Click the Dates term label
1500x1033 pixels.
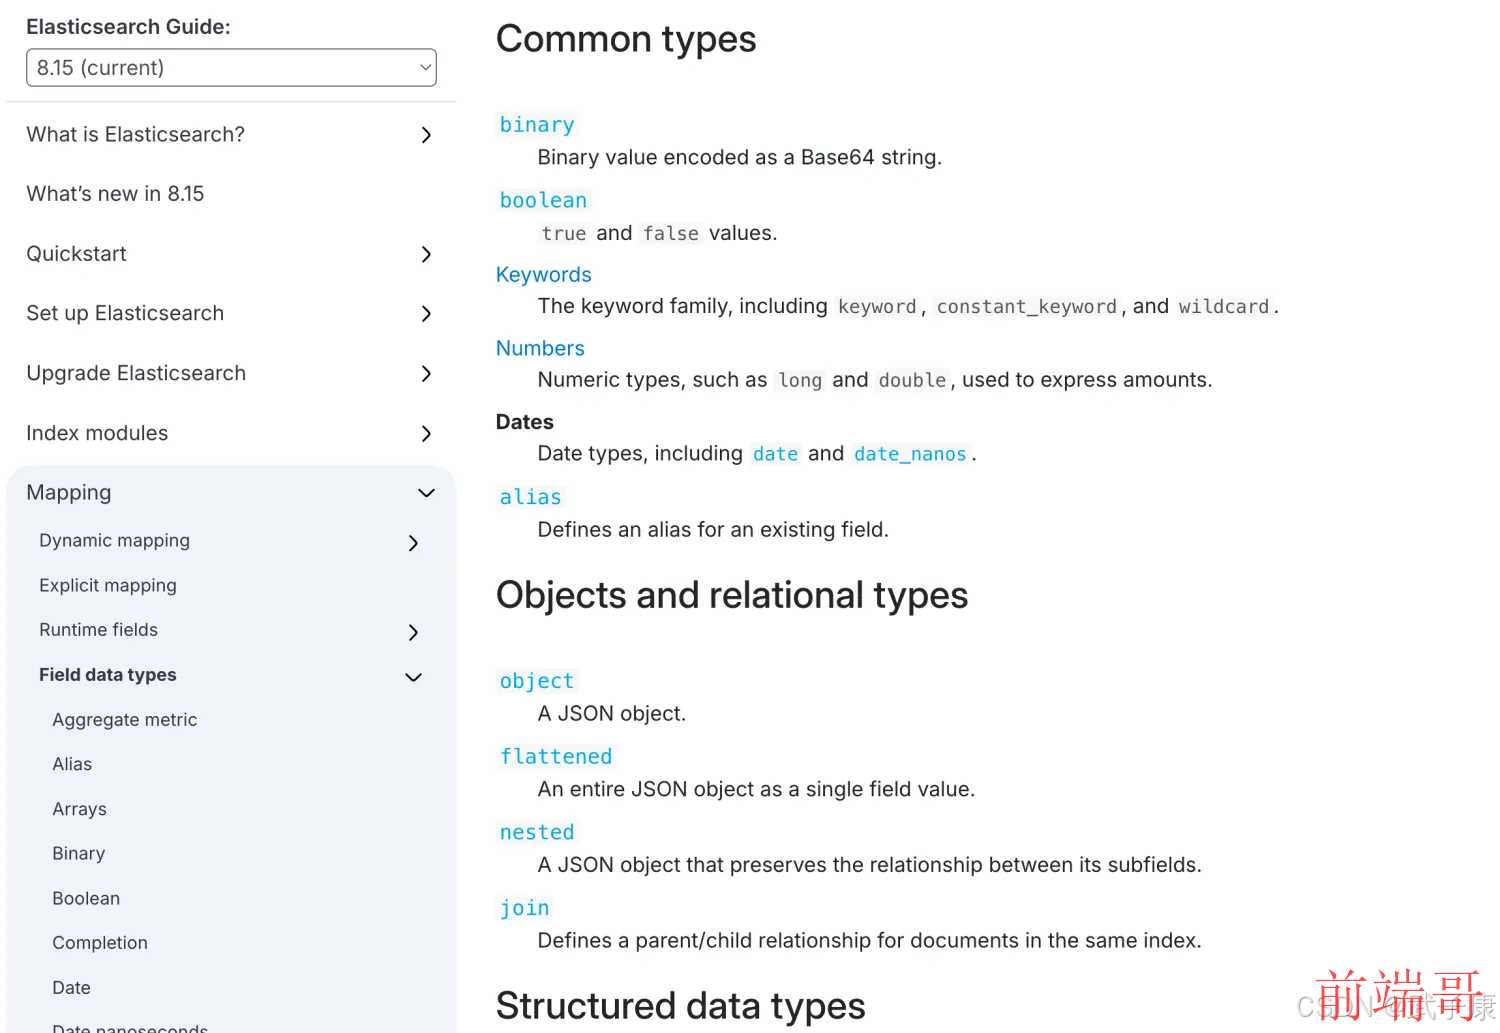(525, 422)
